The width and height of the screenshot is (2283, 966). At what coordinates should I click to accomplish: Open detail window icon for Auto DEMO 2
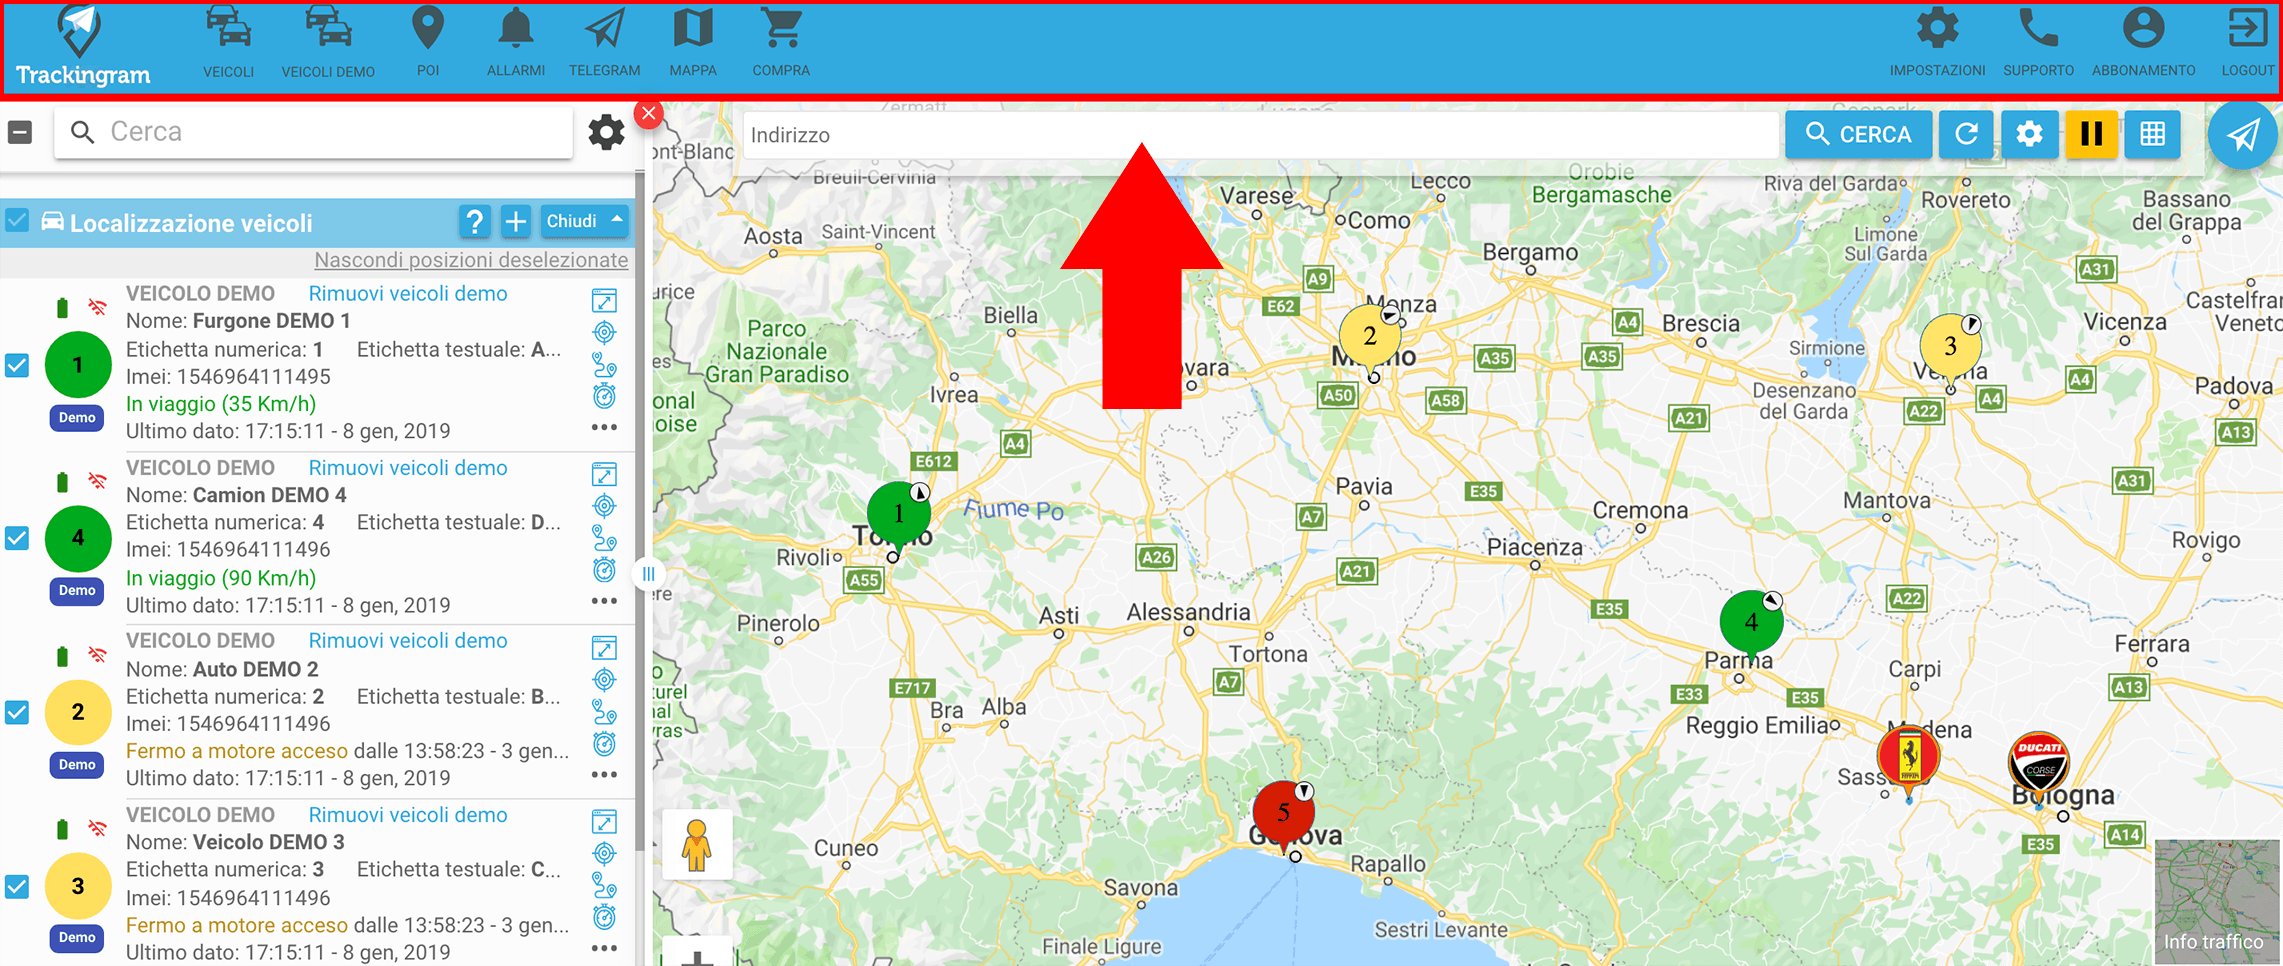click(604, 648)
